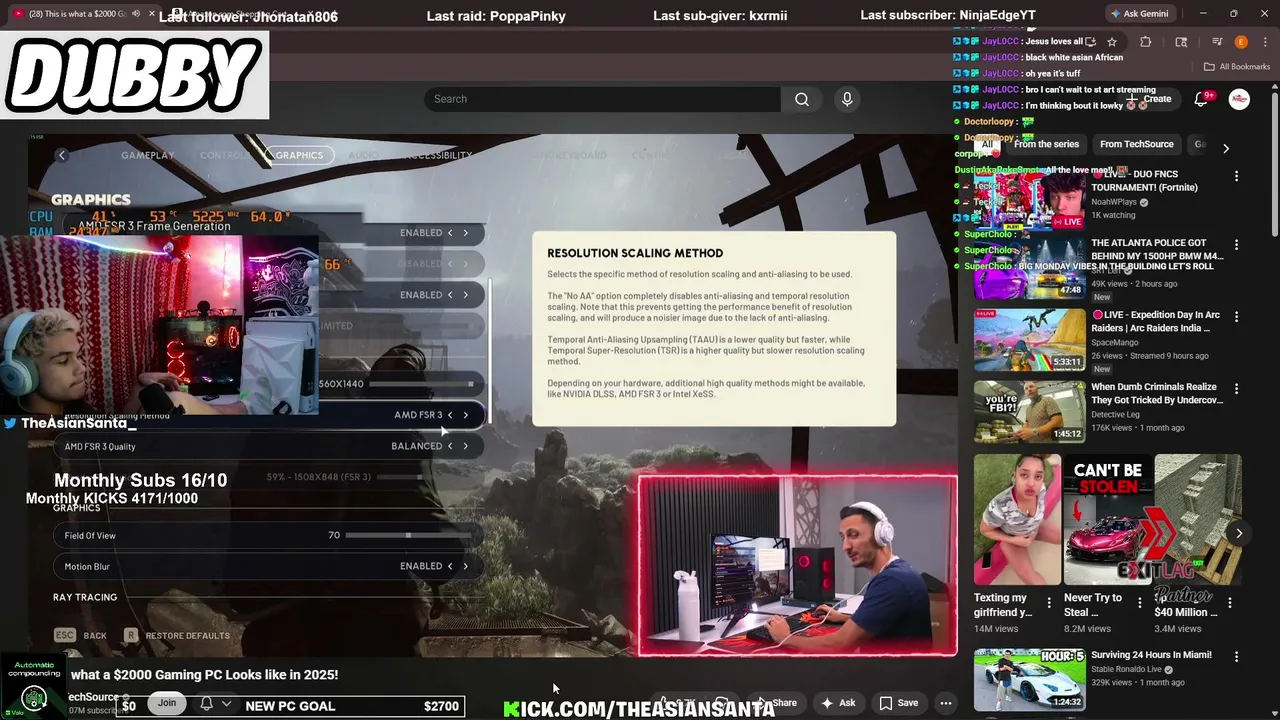1280x720 pixels.
Task: Click left arrow on Frame Generation row
Action: 450,233
